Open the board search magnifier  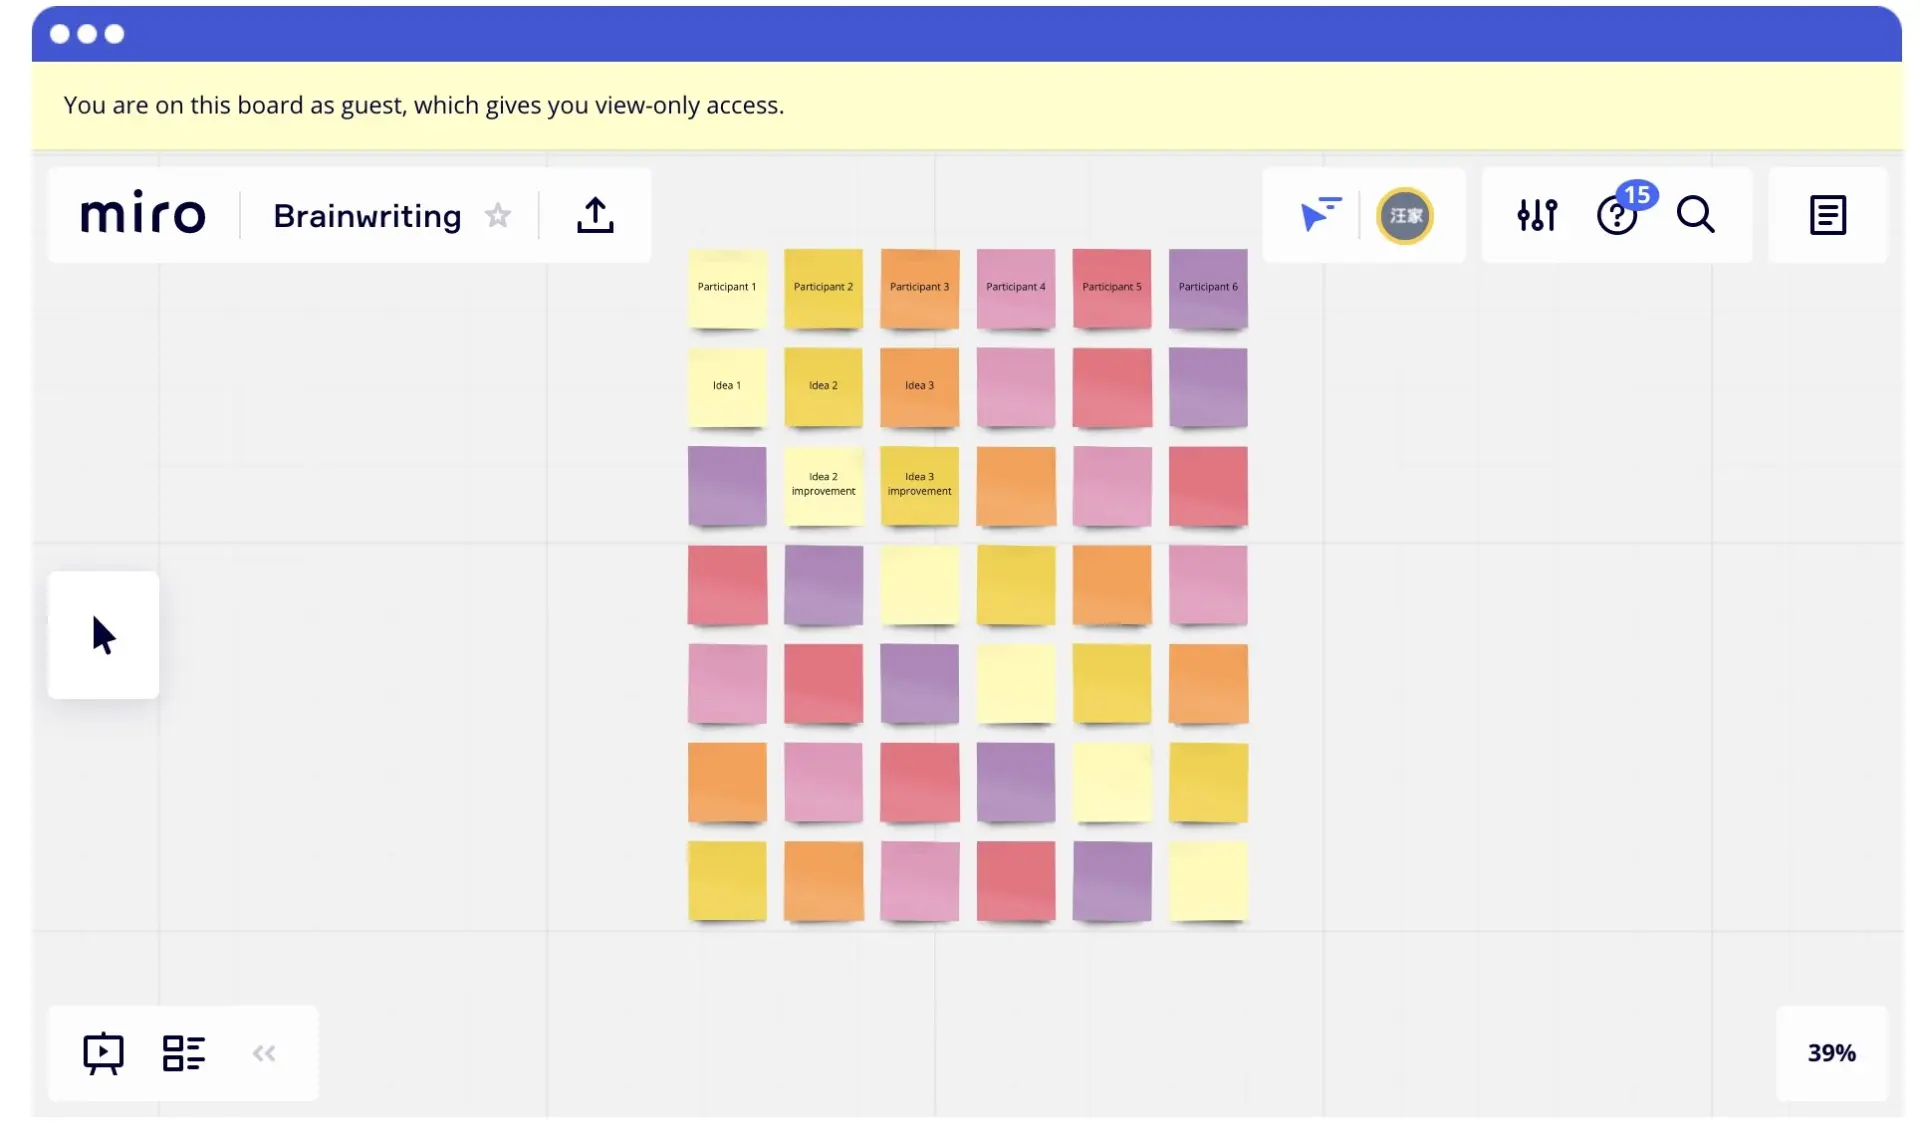pos(1696,215)
